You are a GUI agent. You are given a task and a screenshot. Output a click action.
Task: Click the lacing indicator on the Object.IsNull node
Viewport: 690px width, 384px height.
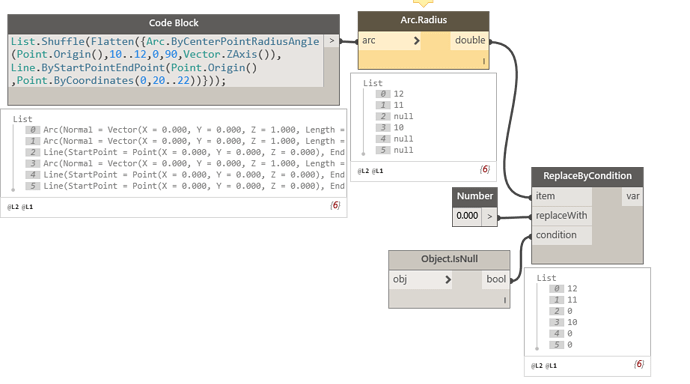click(x=504, y=300)
